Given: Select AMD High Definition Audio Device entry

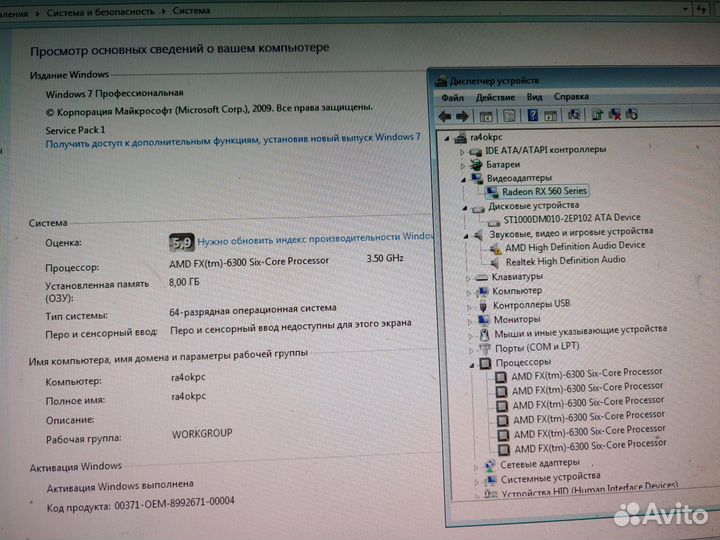Looking at the screenshot, I should tap(575, 247).
